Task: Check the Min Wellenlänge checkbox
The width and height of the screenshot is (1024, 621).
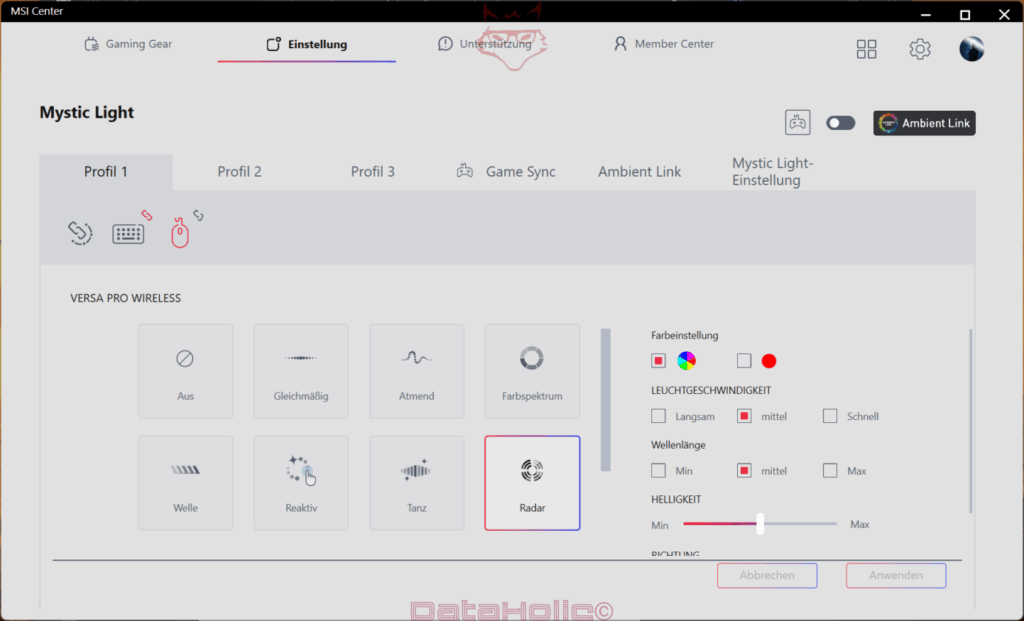Action: (x=658, y=471)
